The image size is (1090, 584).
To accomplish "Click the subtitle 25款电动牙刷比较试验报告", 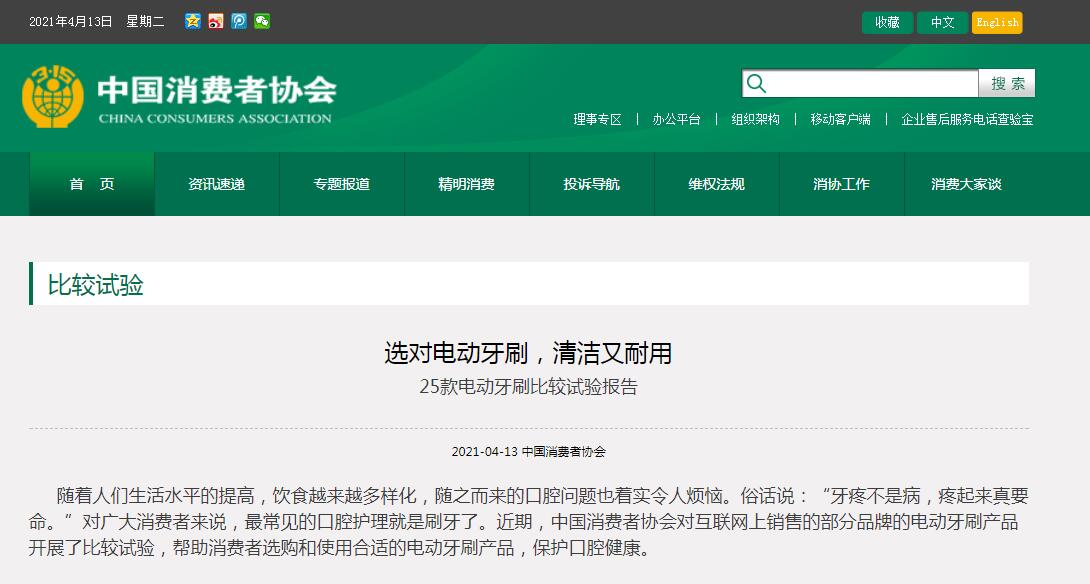I will 528,387.
